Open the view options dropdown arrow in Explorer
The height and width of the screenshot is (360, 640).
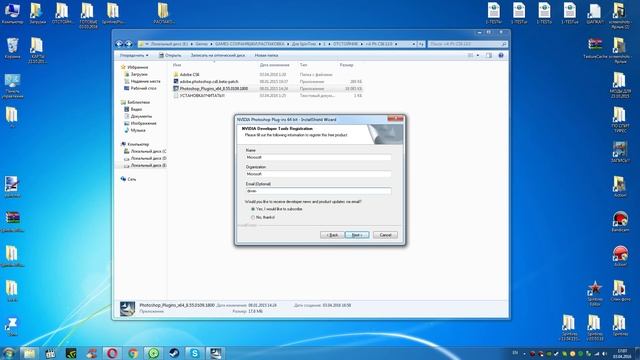pos(478,55)
